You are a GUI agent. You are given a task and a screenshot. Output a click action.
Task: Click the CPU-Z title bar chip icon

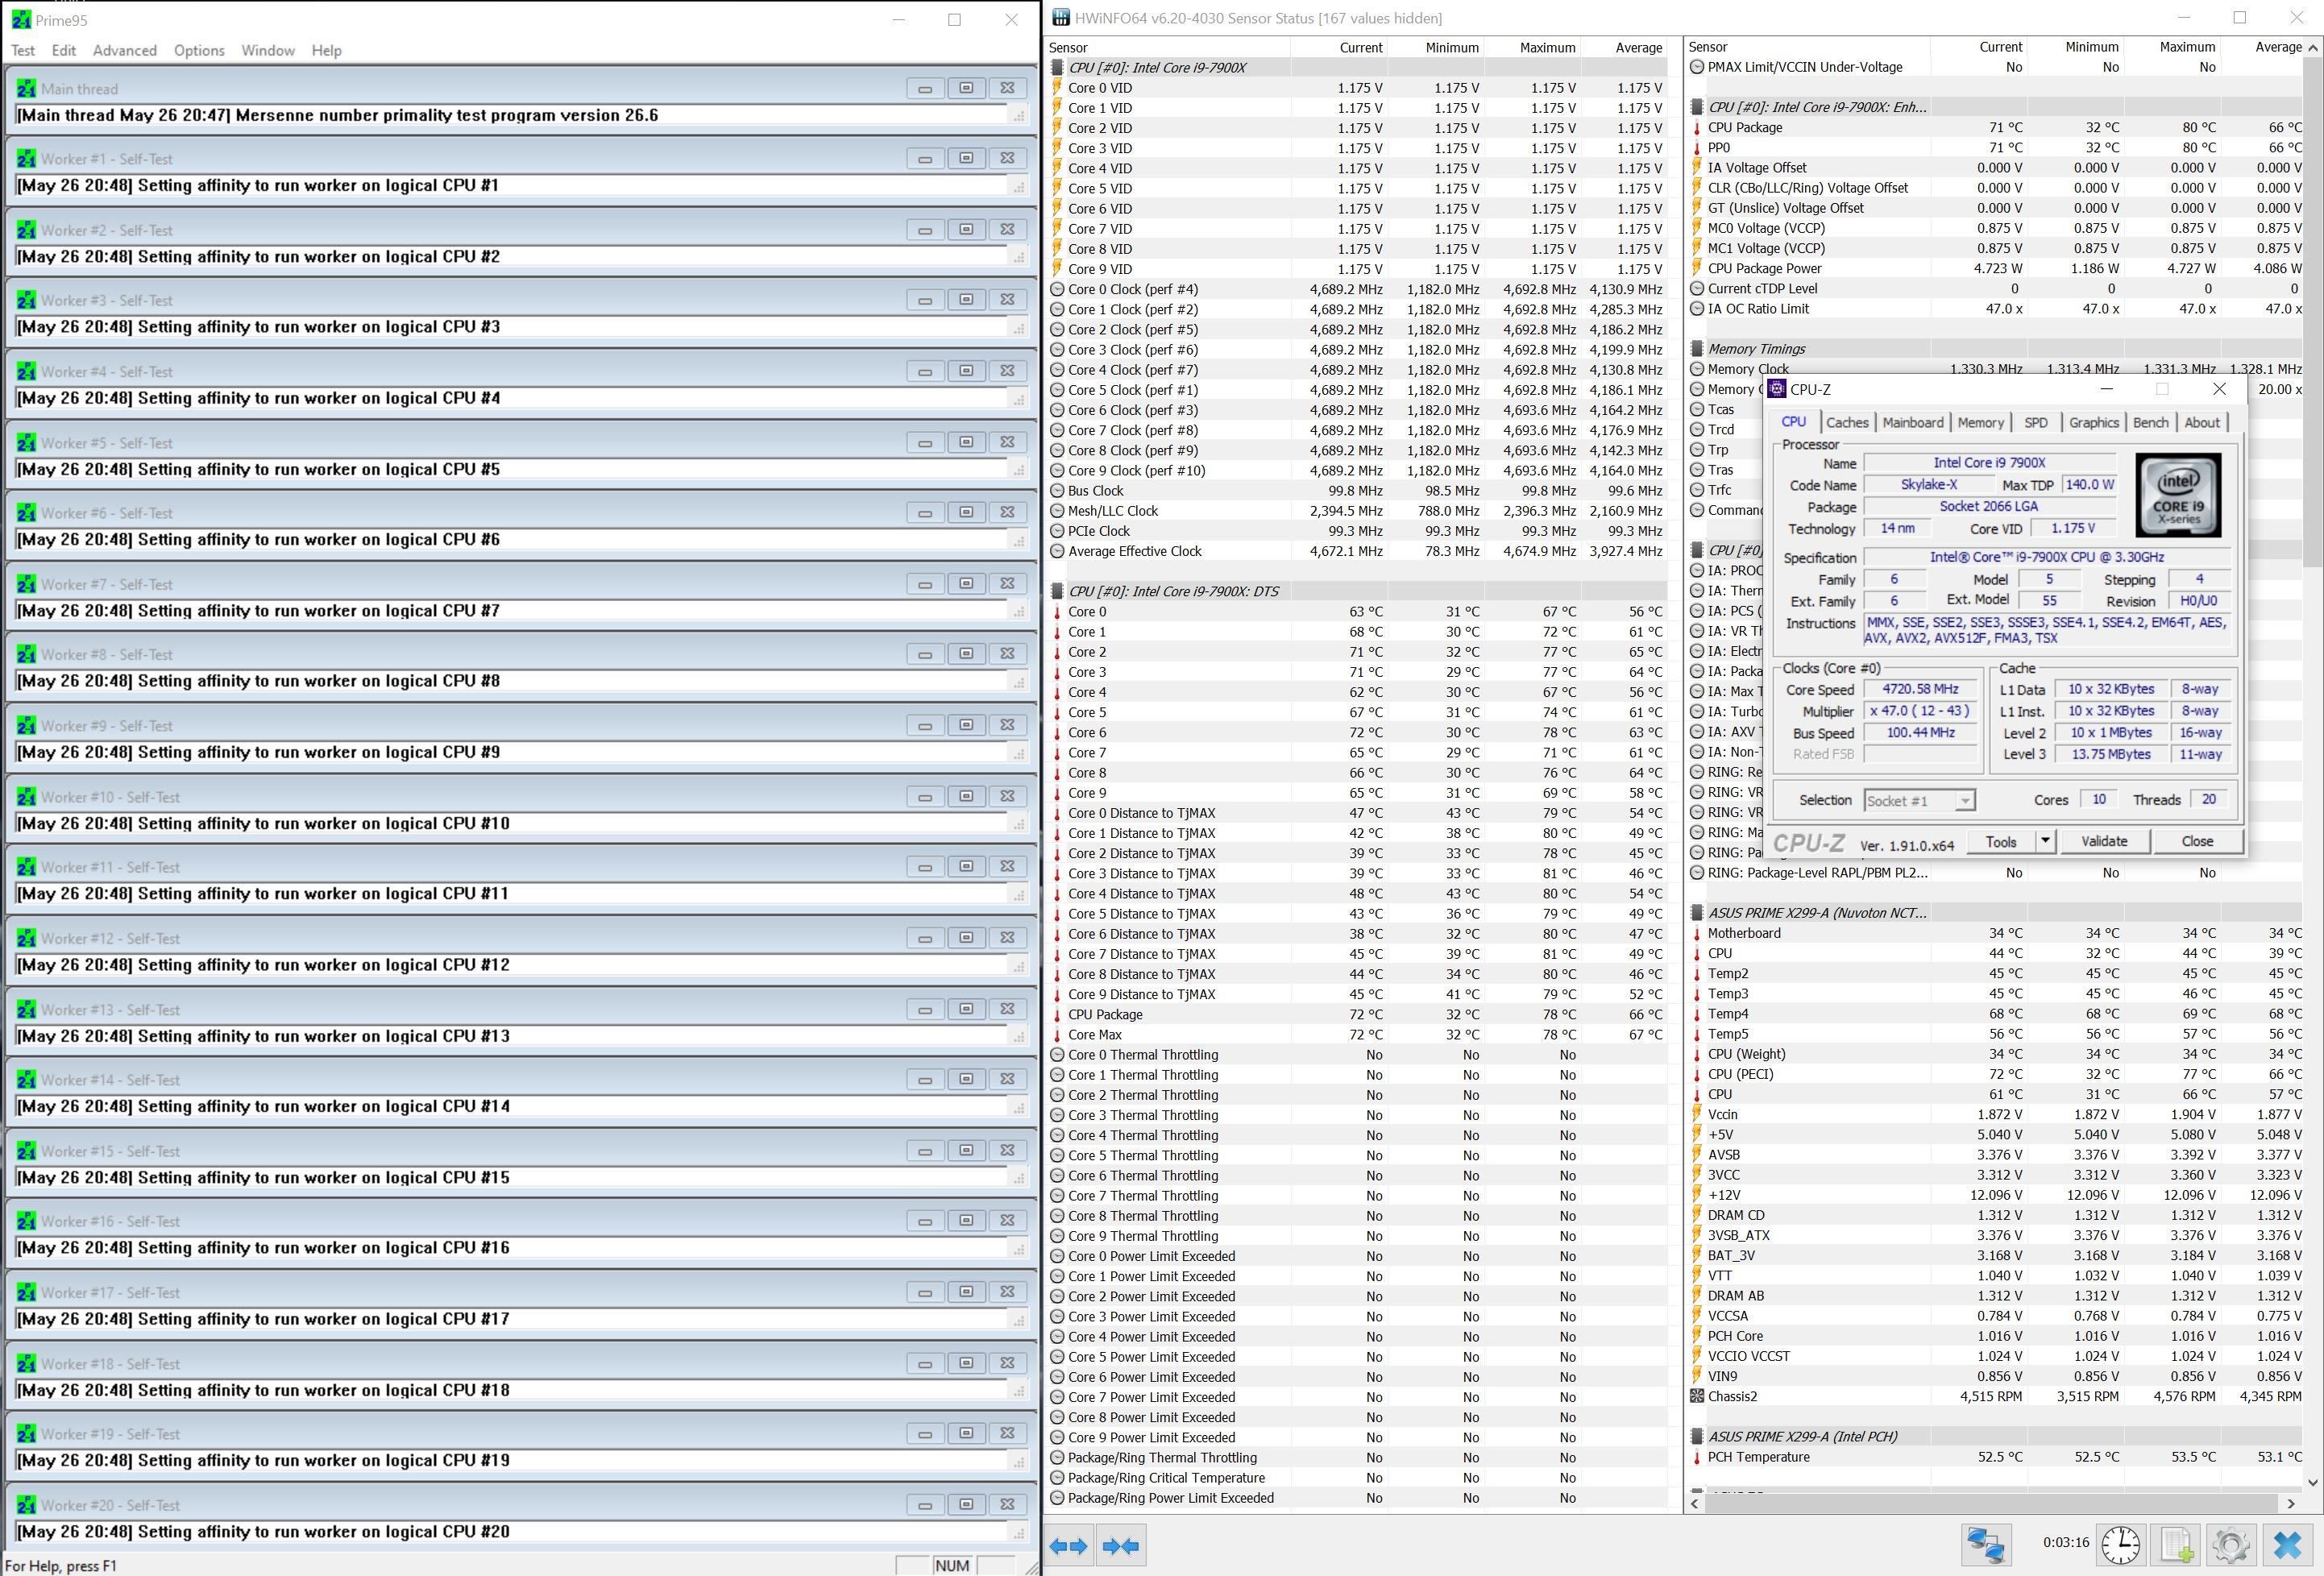[1777, 389]
